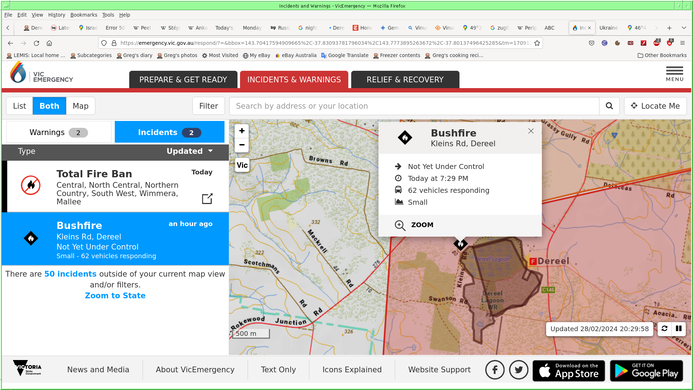Switch to Ukraine browser tab

[608, 27]
